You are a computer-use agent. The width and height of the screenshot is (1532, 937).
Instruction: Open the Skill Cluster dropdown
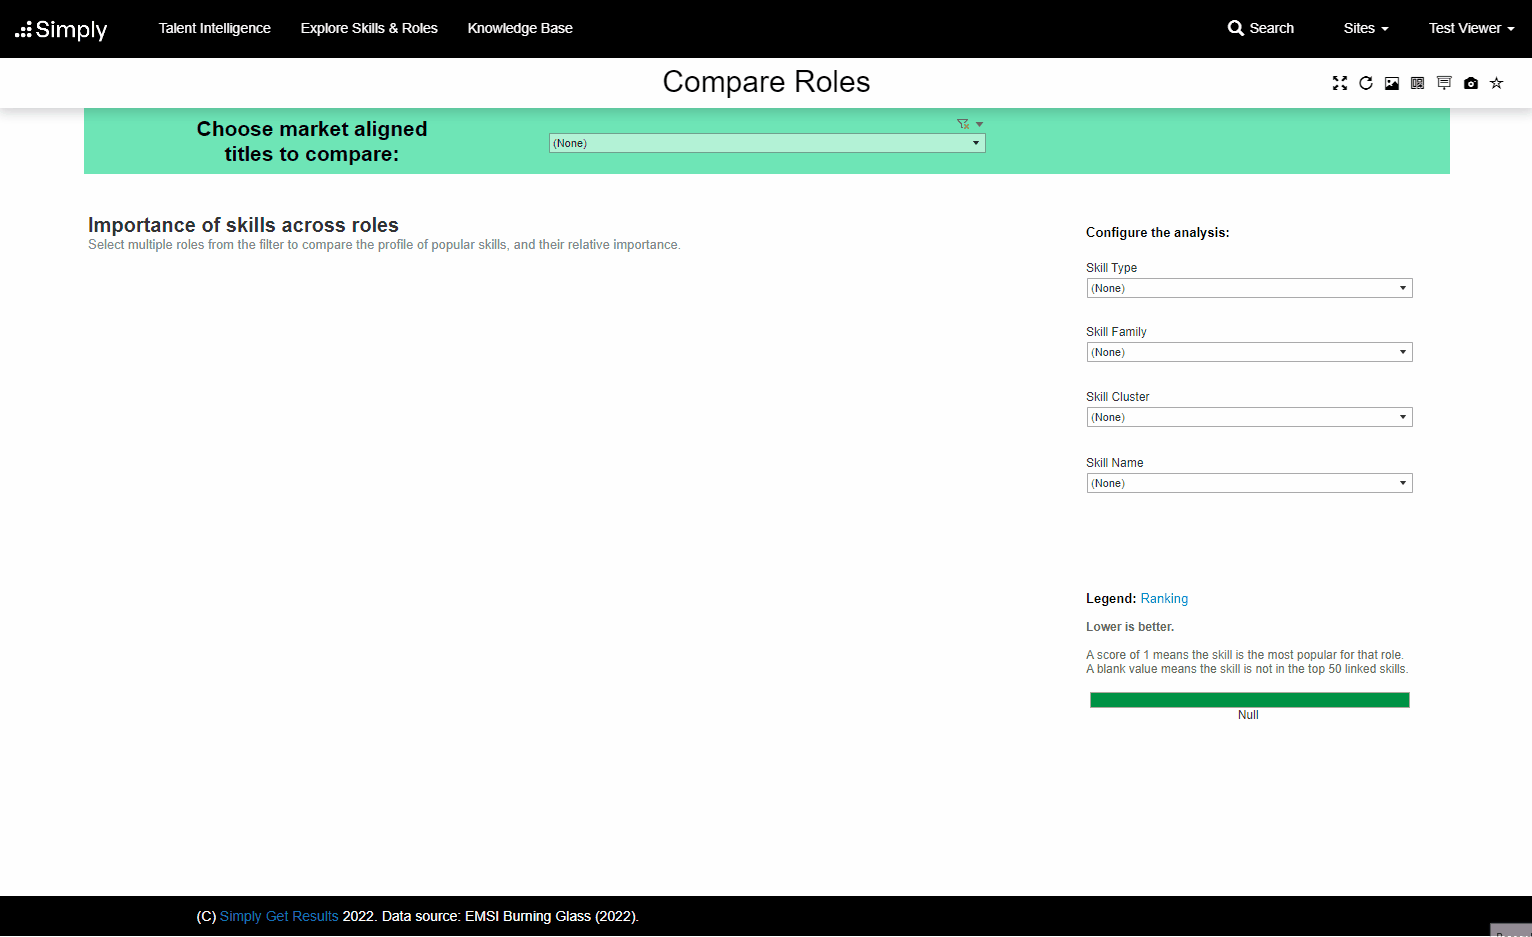[x=1249, y=417]
